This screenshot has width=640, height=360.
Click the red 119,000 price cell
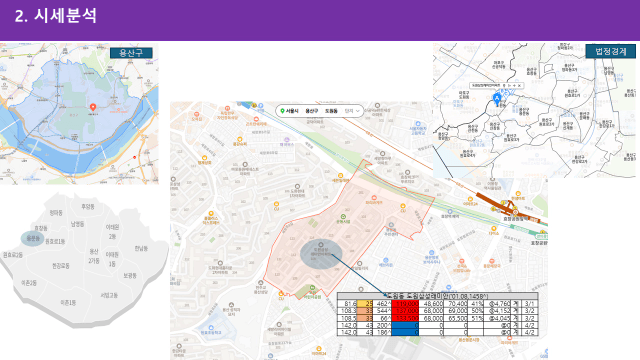coord(405,304)
